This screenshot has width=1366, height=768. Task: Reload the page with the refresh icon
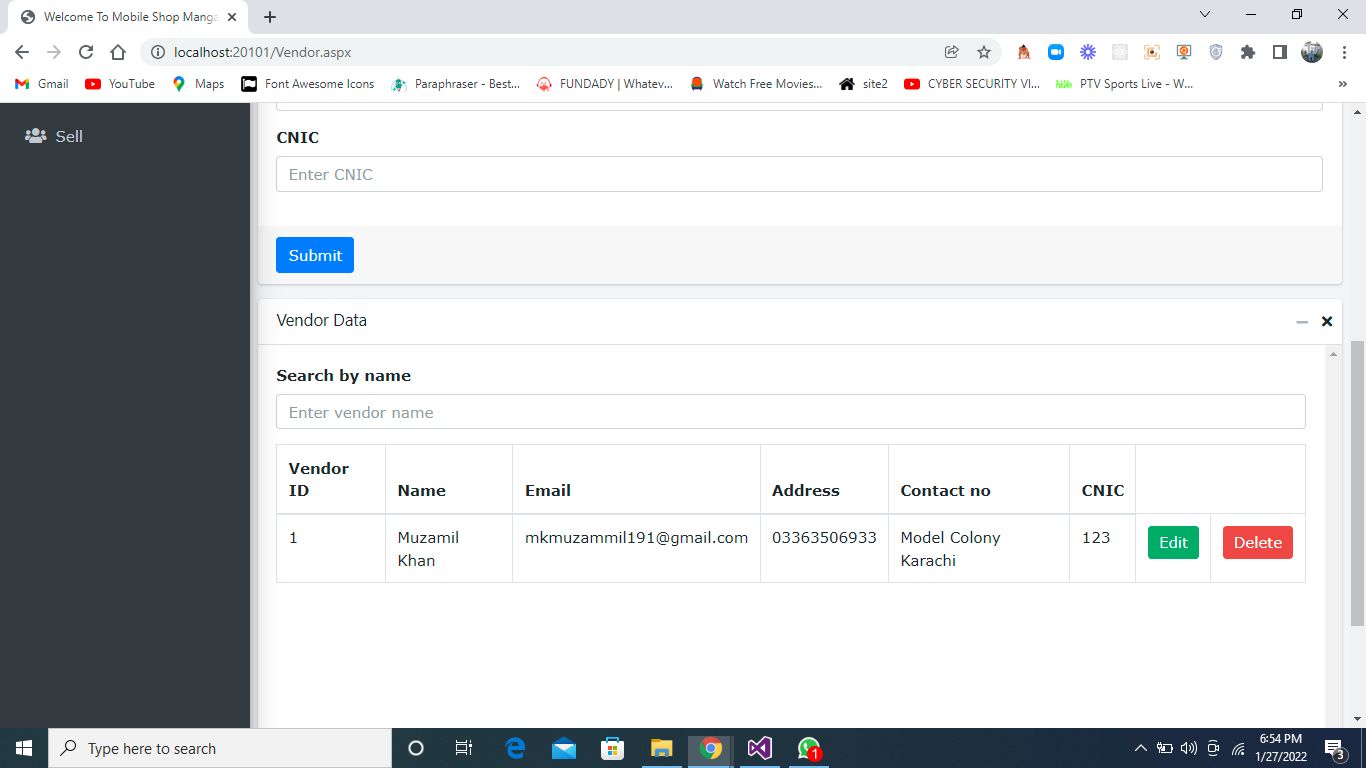coord(85,52)
